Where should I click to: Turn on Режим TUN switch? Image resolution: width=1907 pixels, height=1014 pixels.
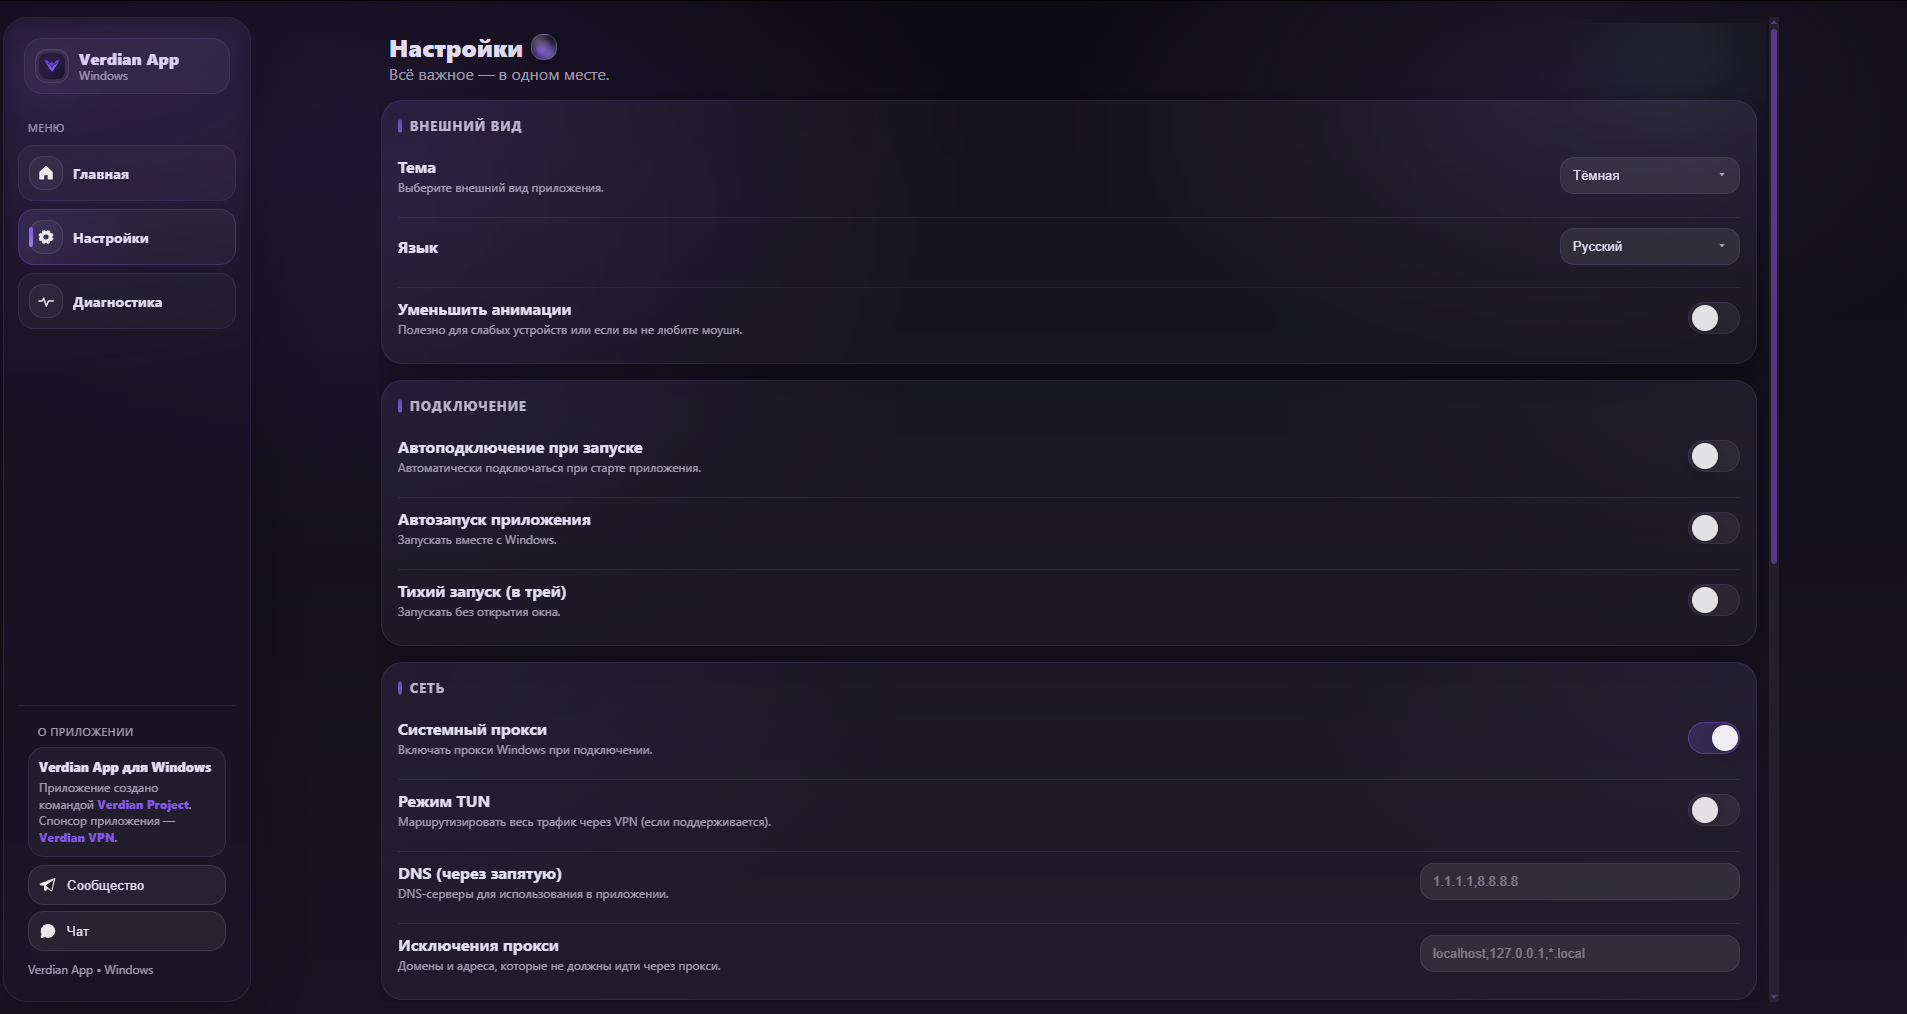point(1713,810)
